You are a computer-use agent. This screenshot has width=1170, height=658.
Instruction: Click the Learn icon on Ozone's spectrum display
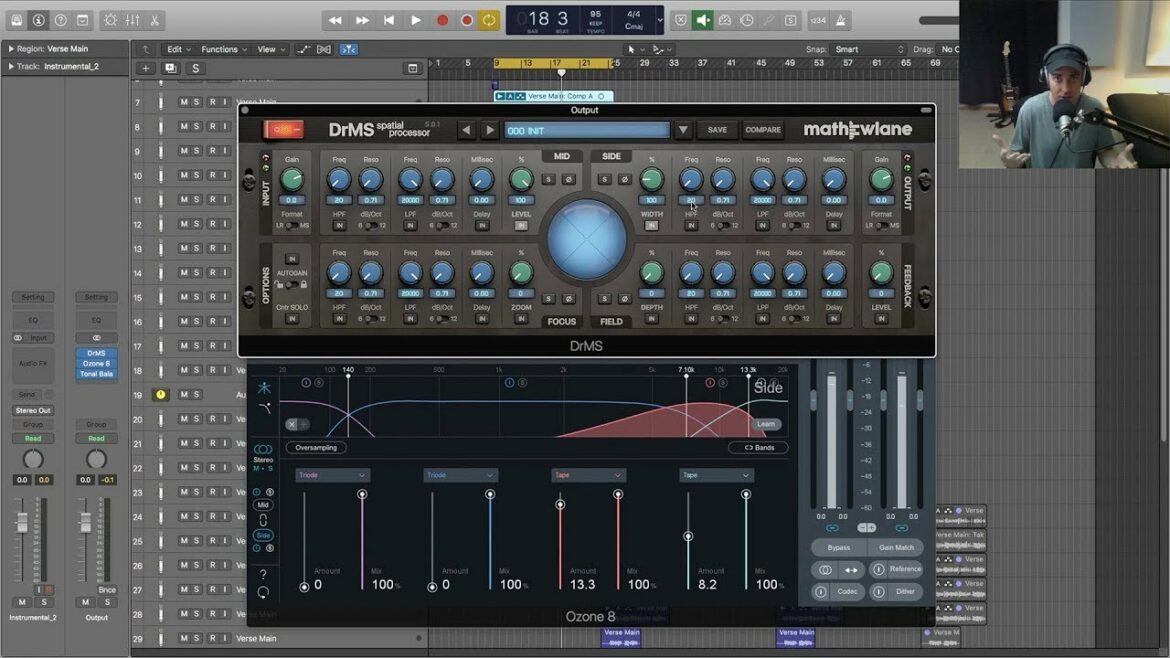point(768,423)
